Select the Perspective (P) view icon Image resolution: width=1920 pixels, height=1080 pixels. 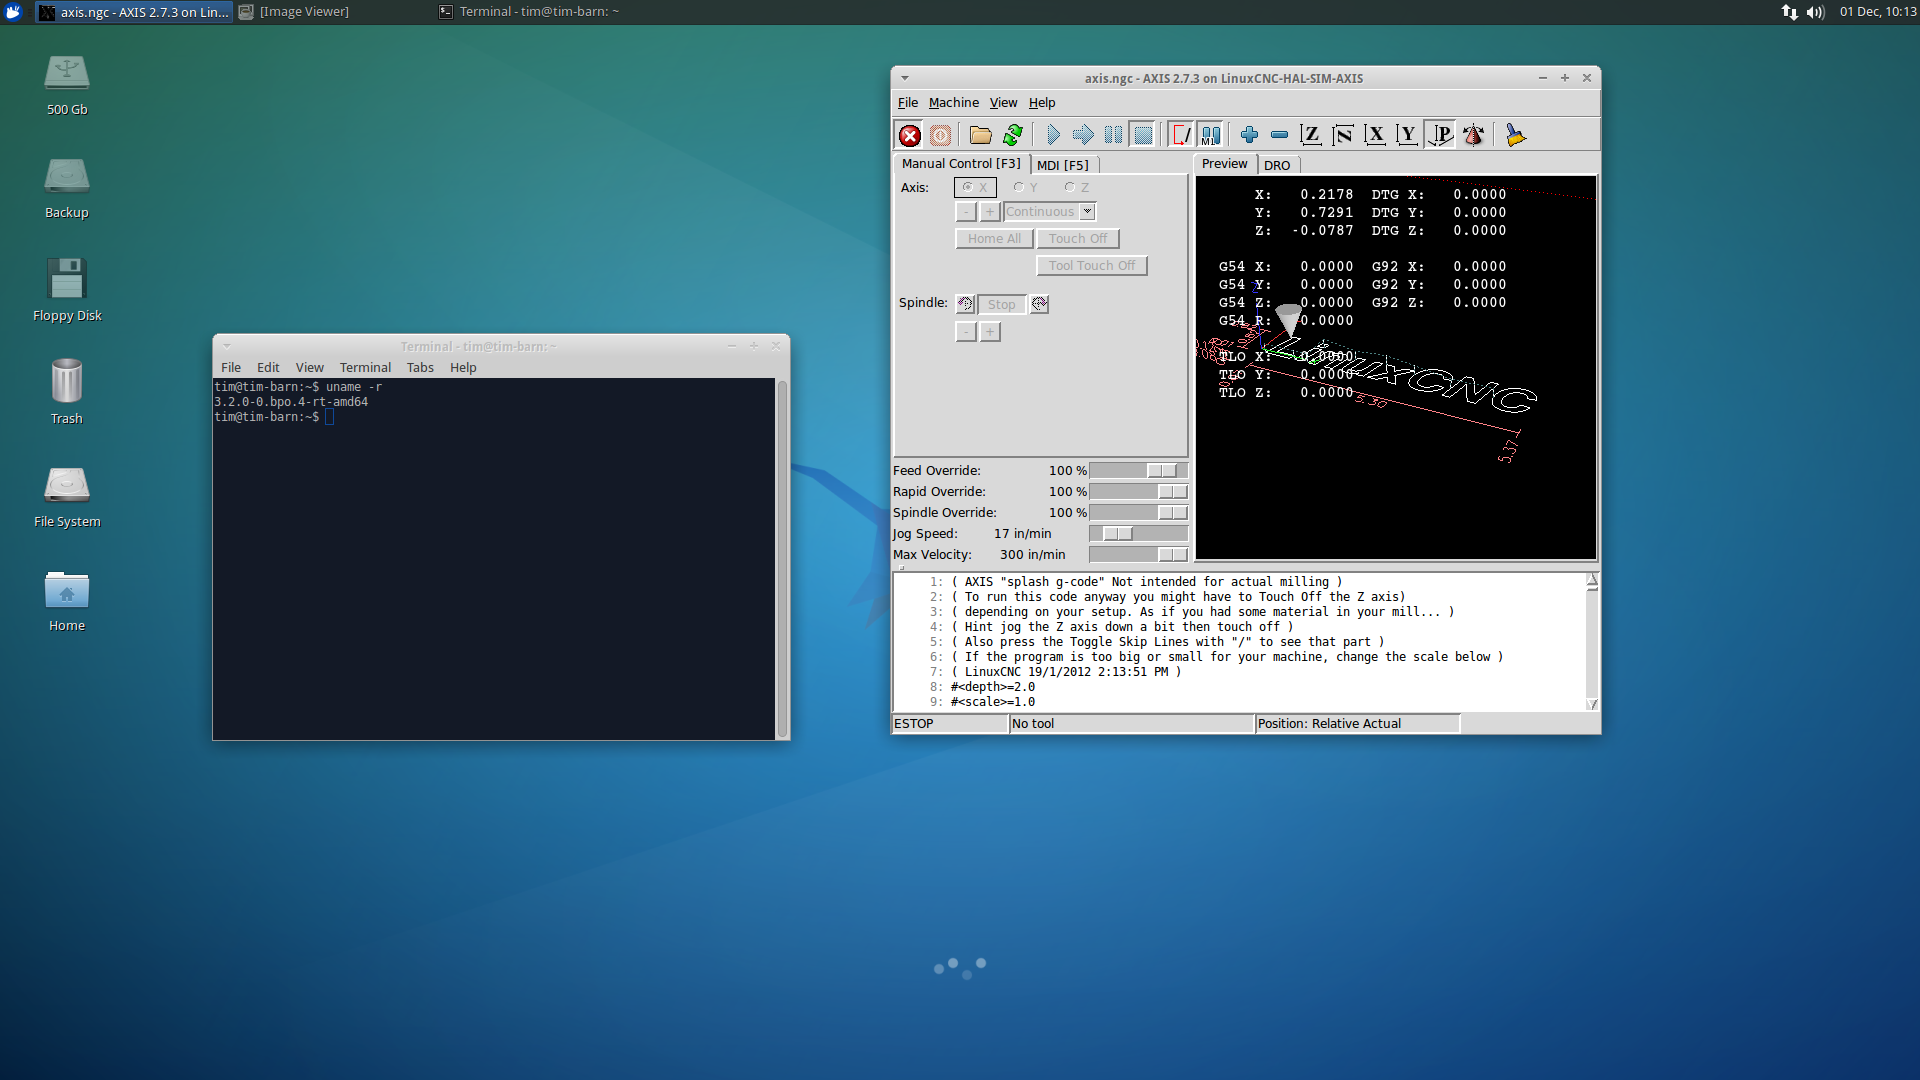[1441, 135]
